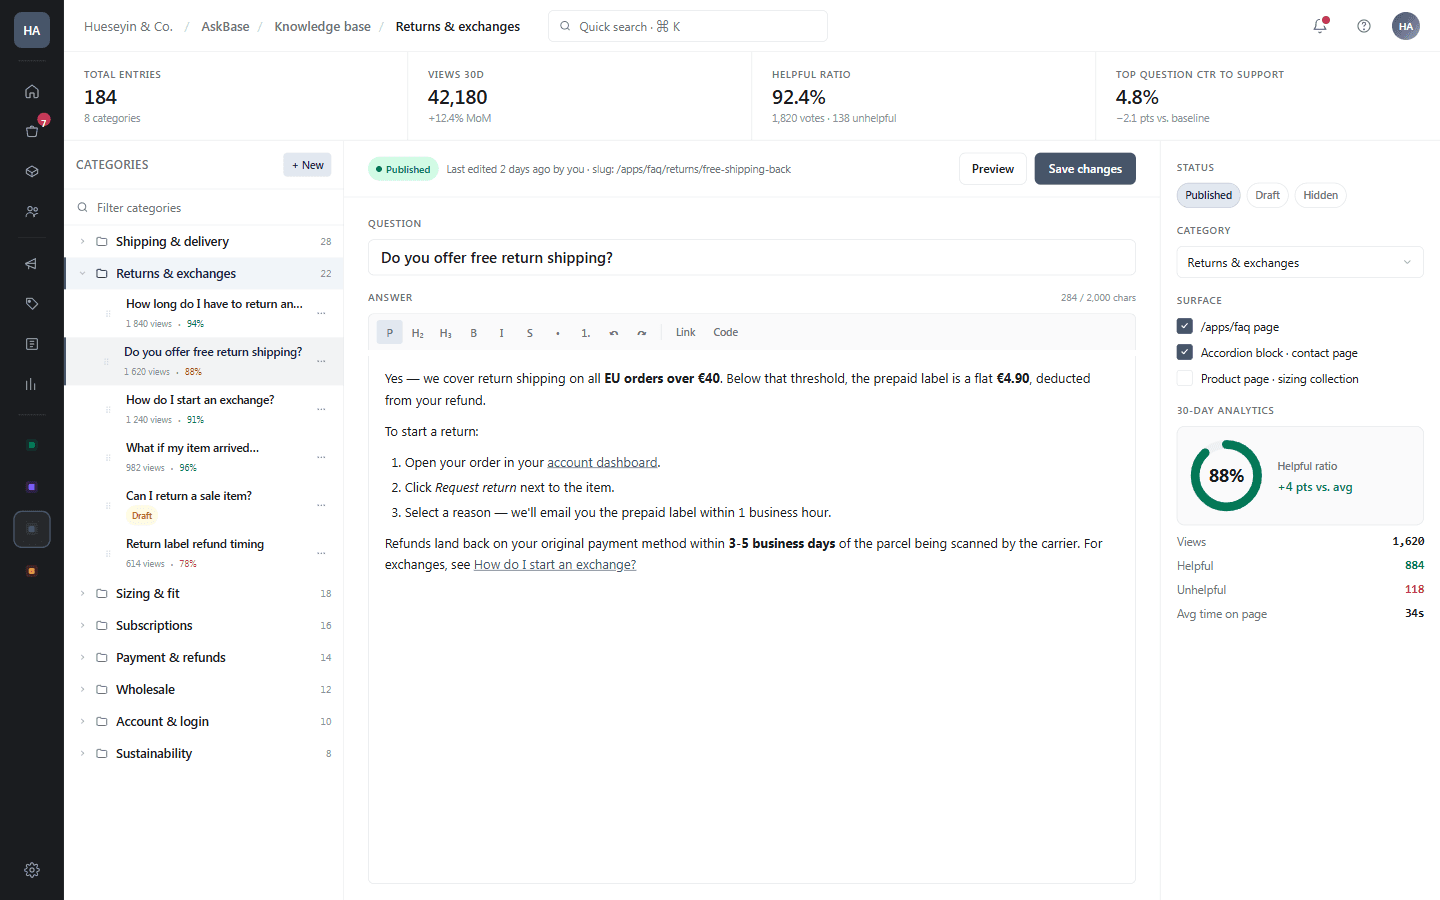1440x900 pixels.
Task: Apply H2 heading in the editor toolbar
Action: click(418, 333)
